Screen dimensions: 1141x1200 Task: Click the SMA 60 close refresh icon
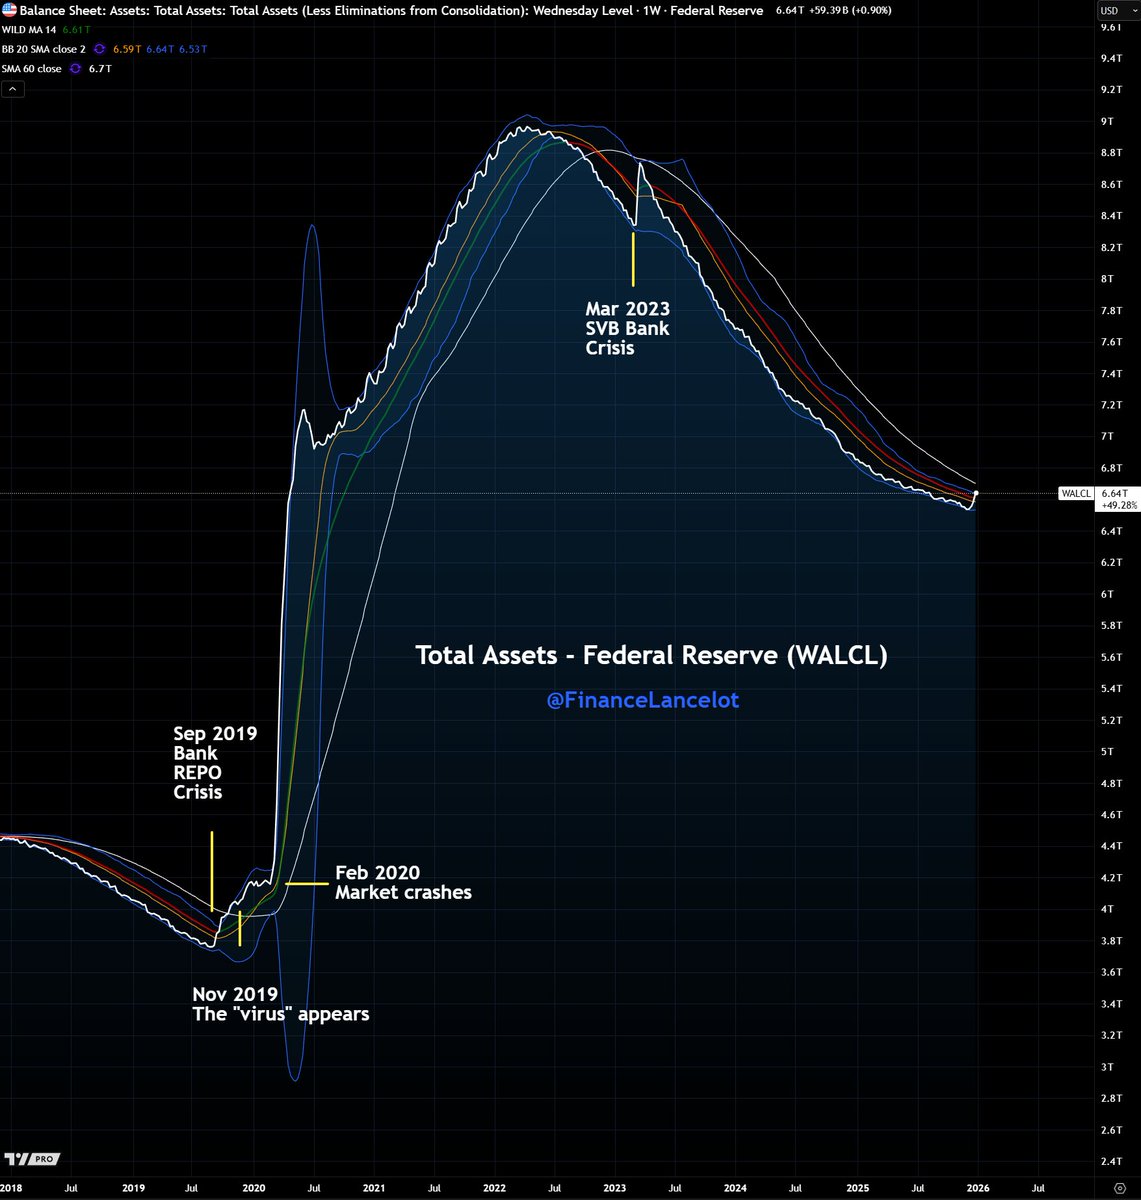75,69
